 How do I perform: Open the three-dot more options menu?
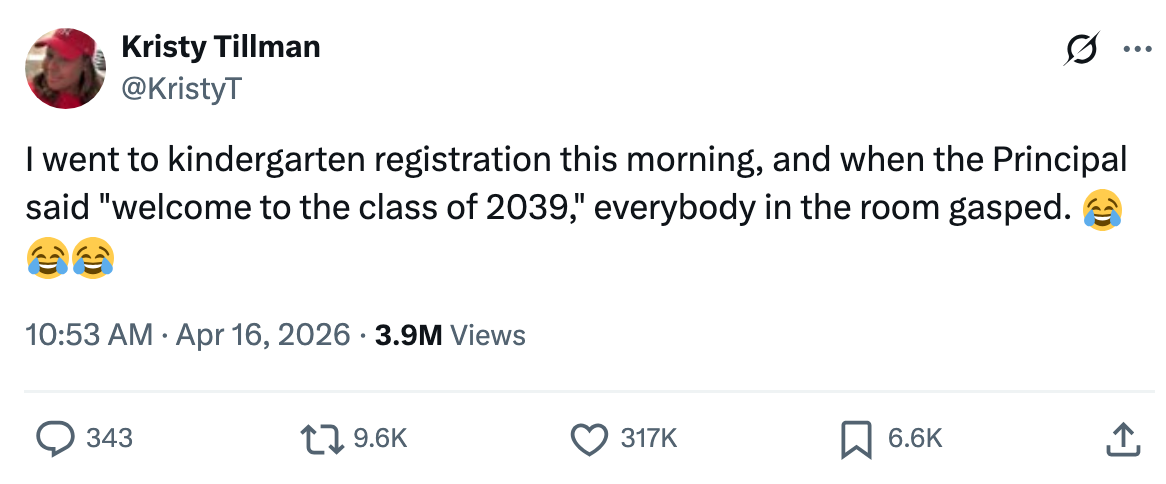coord(1138,47)
